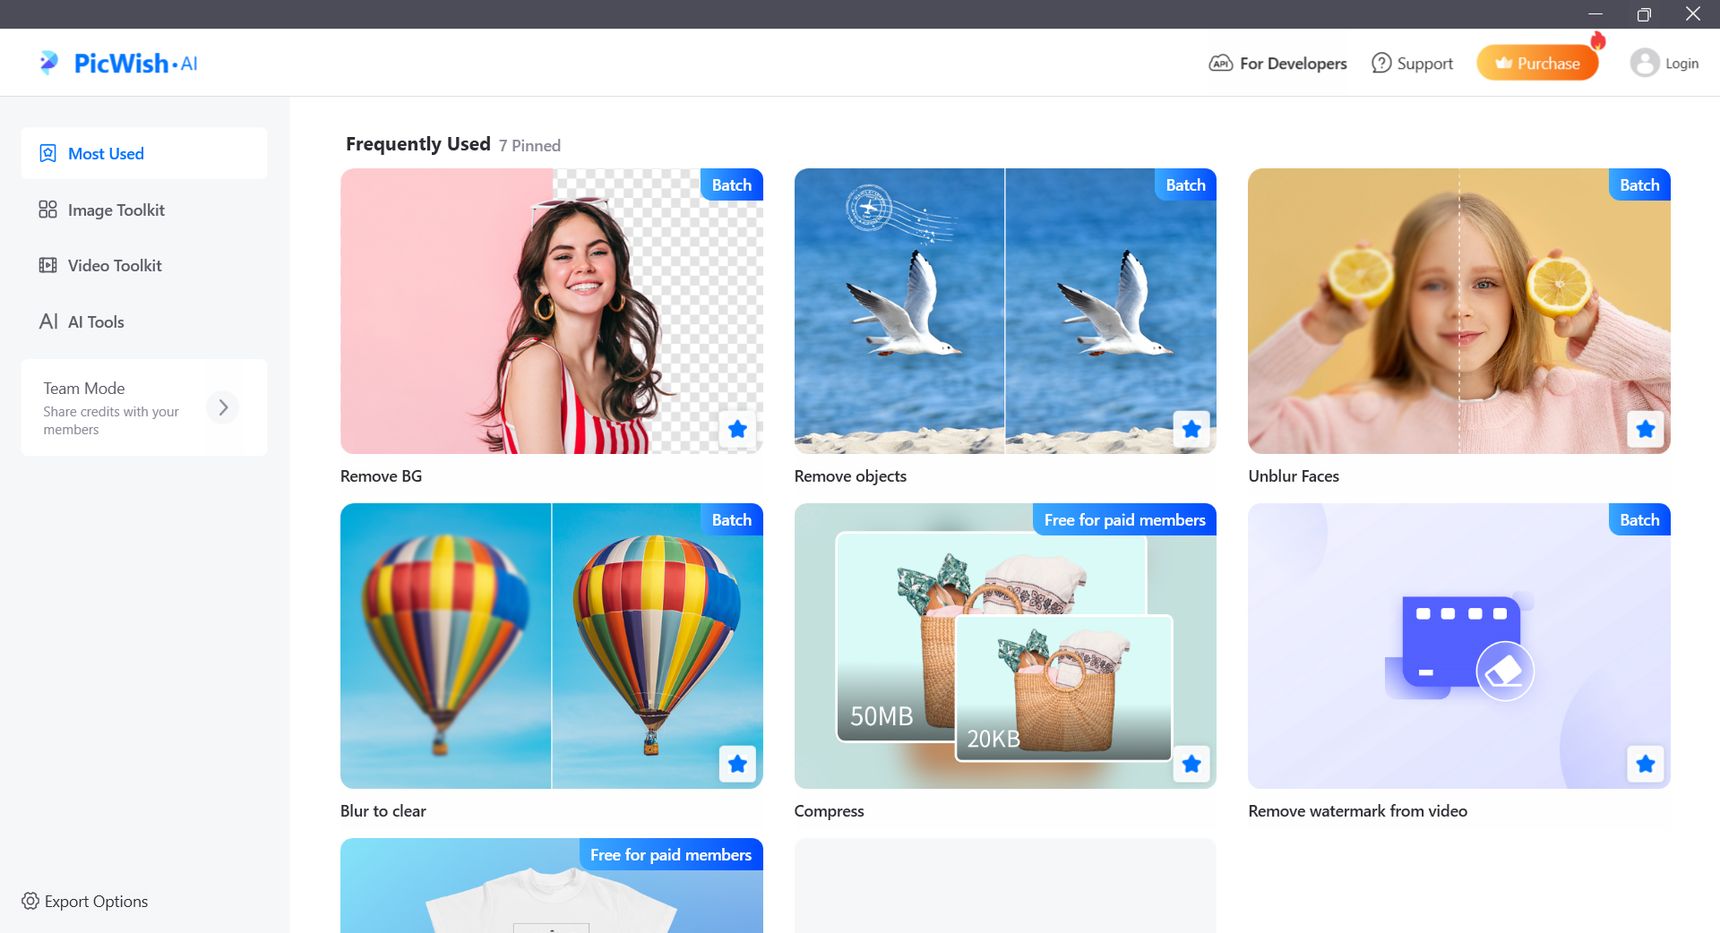Click the red hot-deal flame on Purchase
The image size is (1720, 933).
1598,40
